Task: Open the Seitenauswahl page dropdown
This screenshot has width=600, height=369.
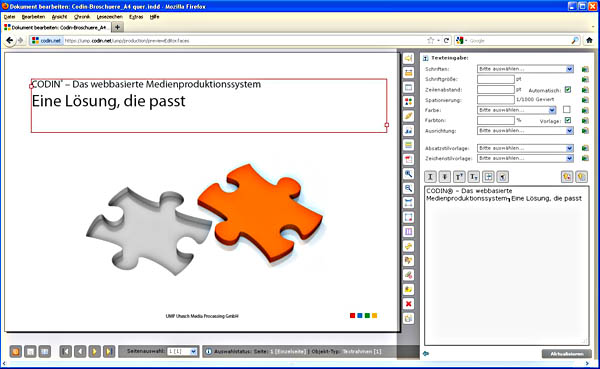Action: [x=182, y=351]
